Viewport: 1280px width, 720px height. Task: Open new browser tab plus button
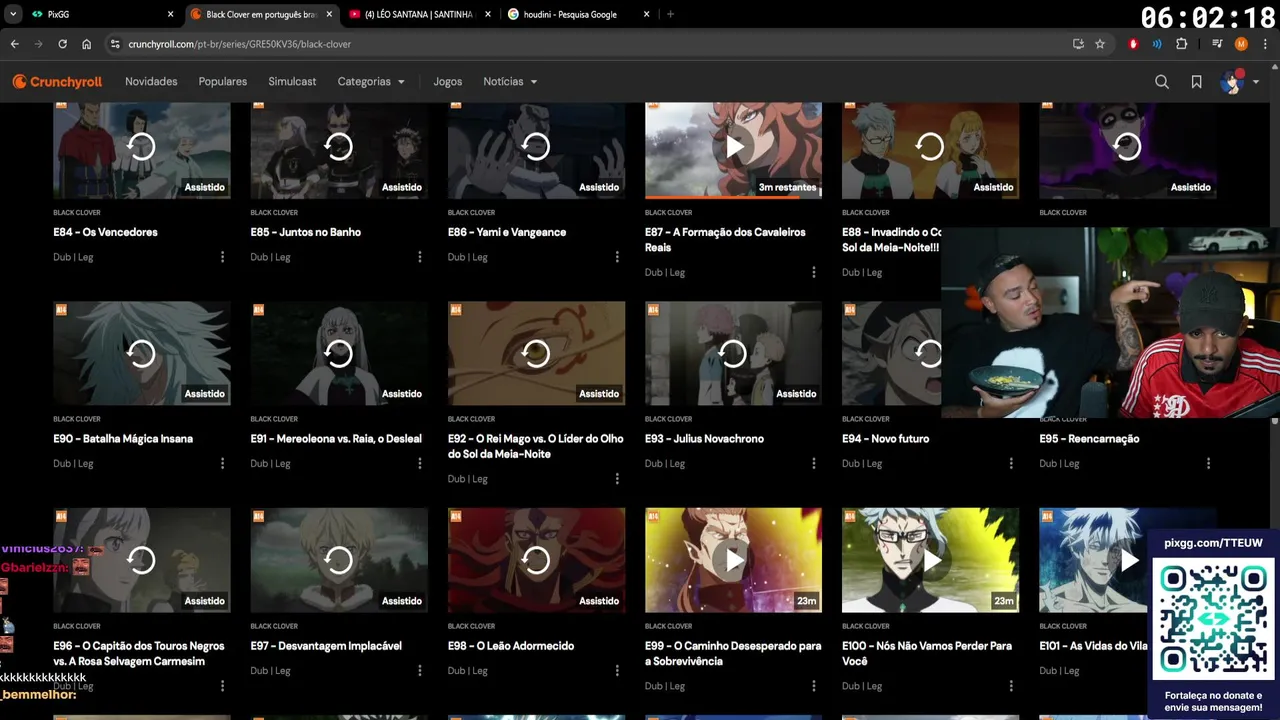(x=670, y=14)
